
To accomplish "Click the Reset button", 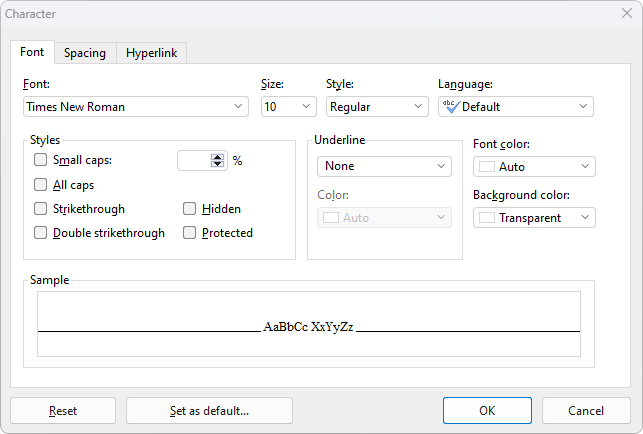I will (x=63, y=411).
